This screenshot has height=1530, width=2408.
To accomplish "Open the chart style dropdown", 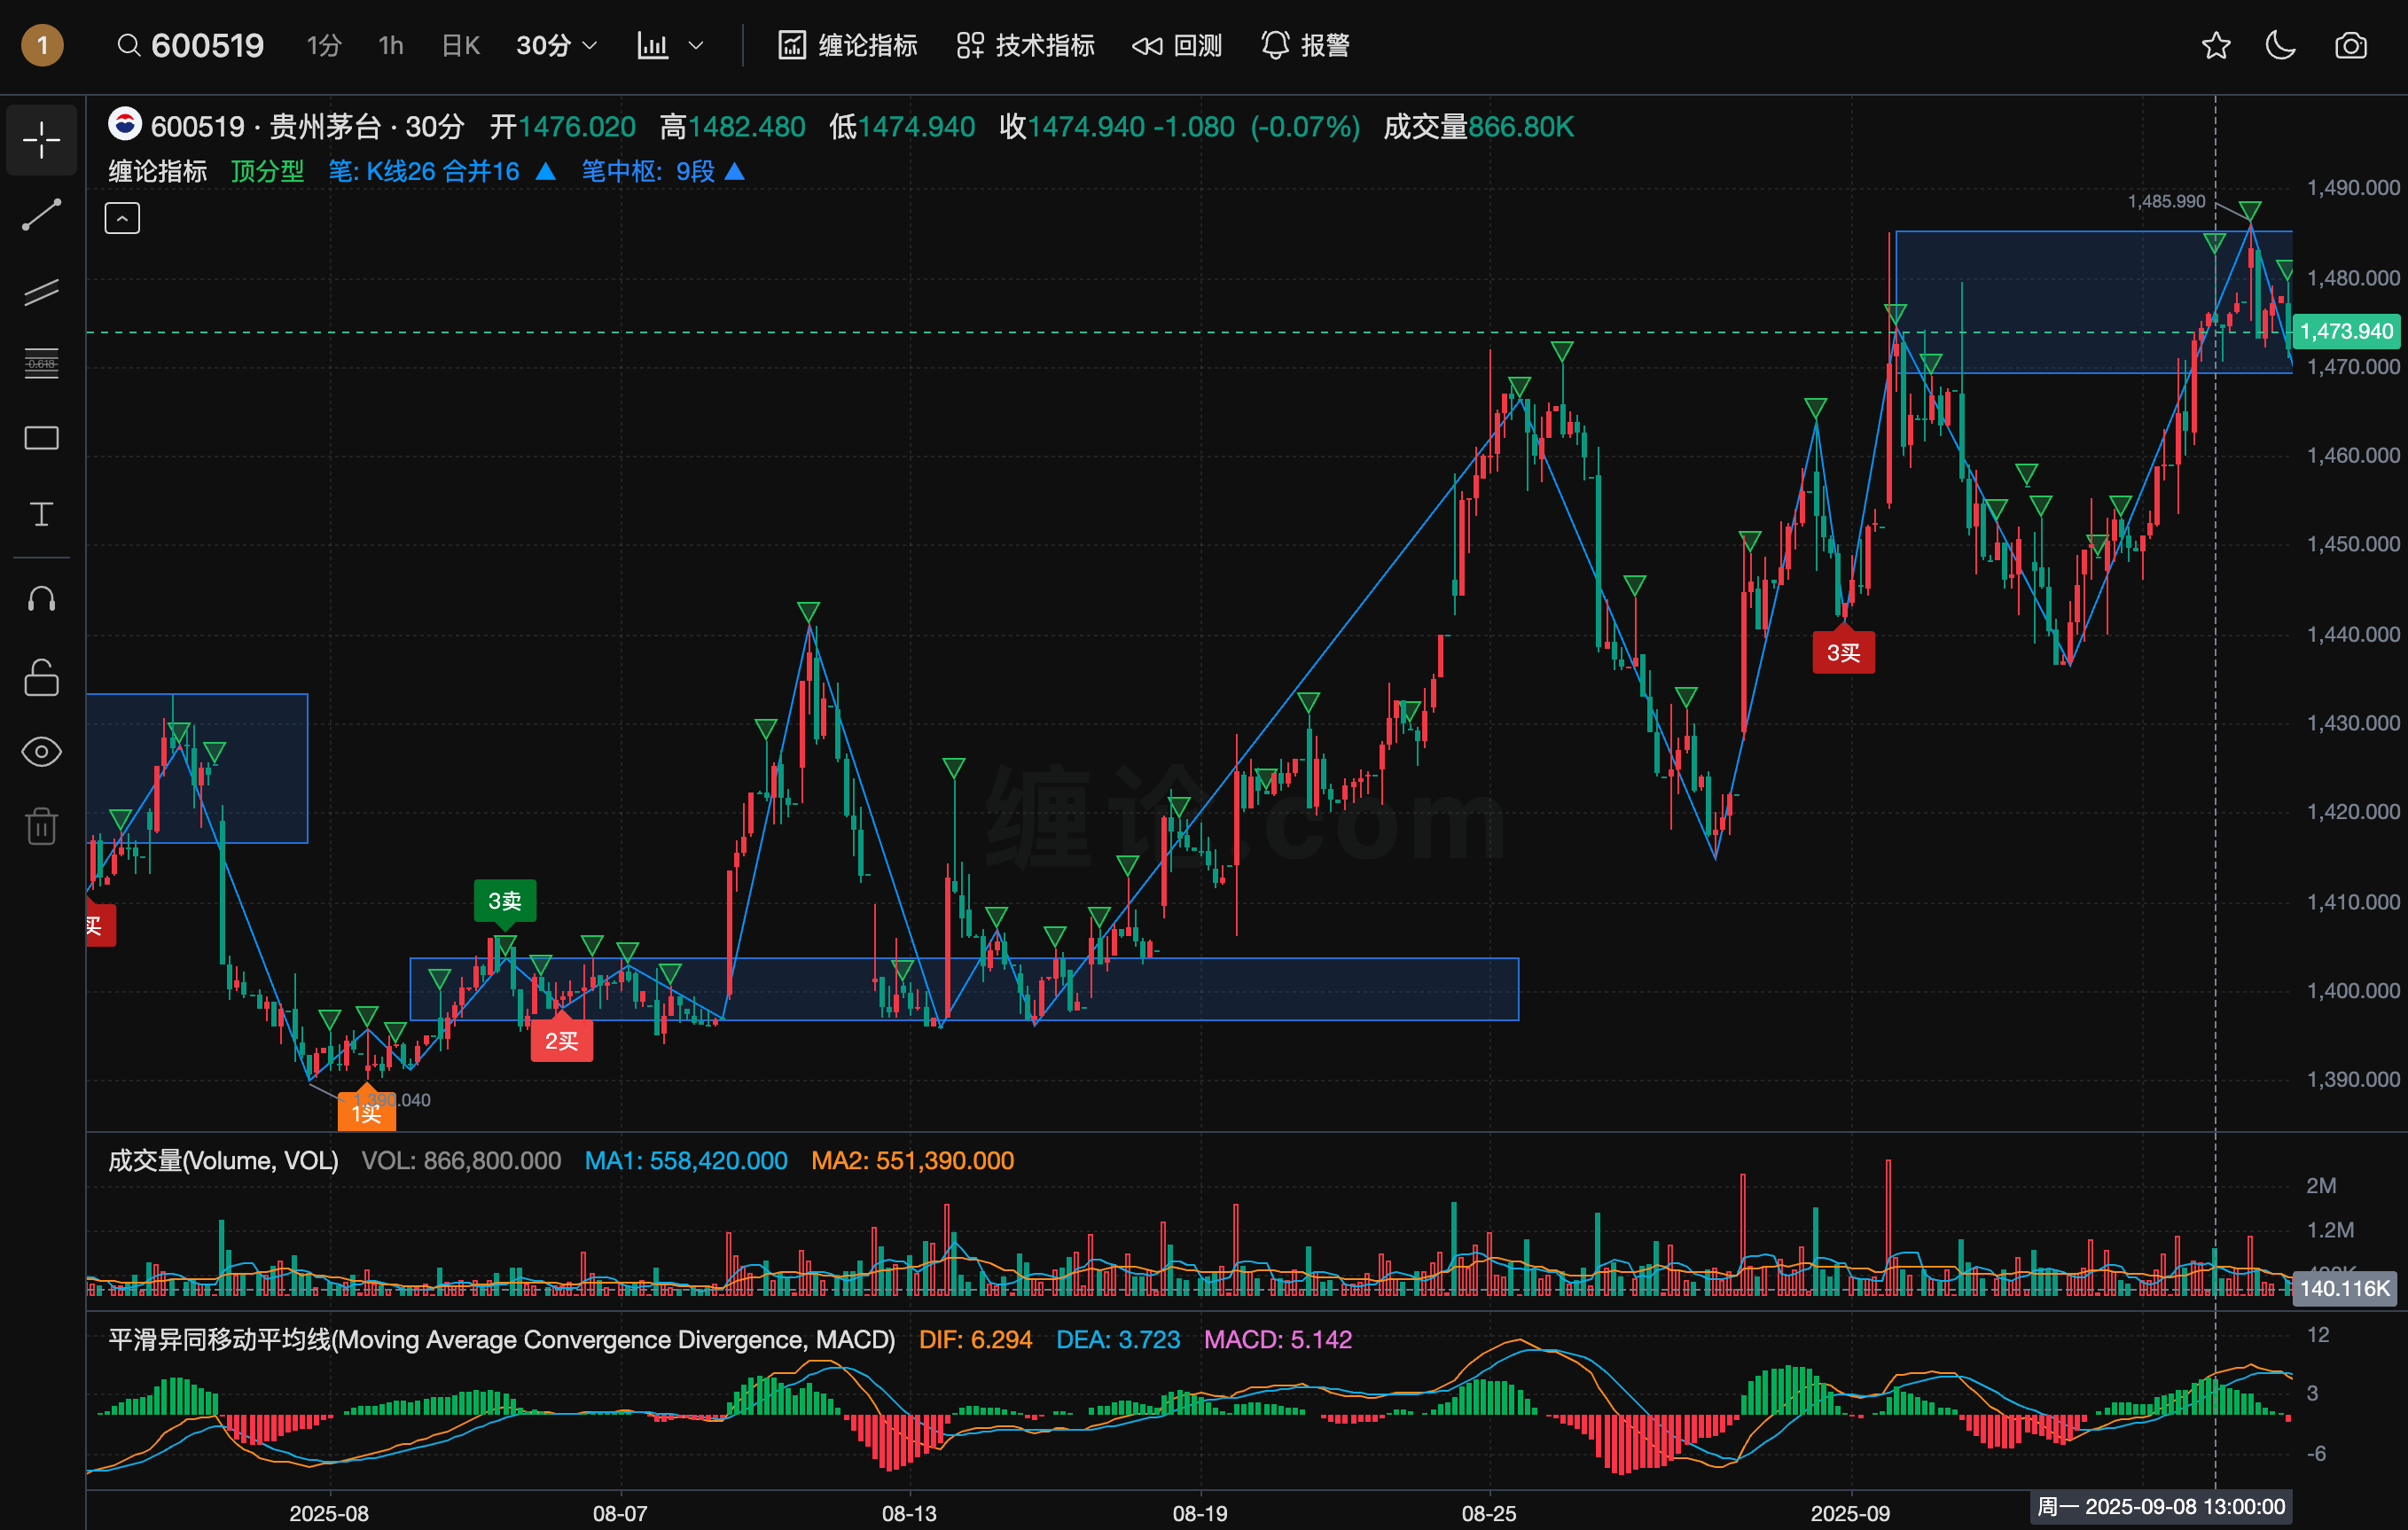I will (x=671, y=46).
